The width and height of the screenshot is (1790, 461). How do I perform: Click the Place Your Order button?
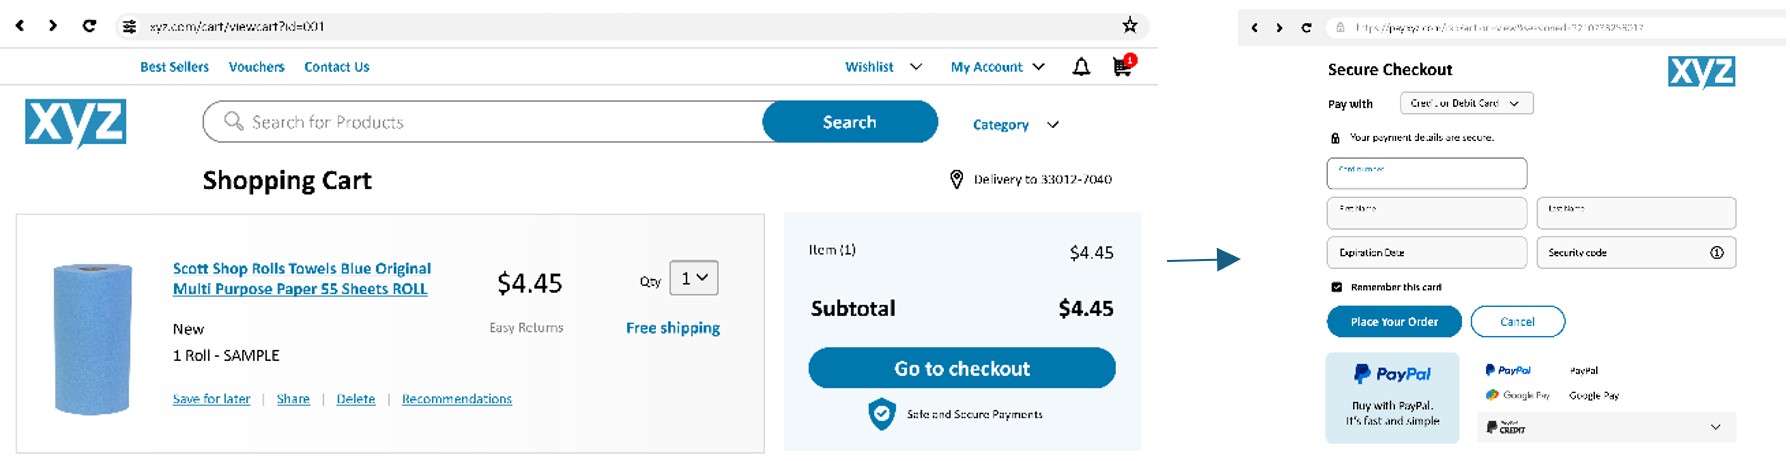(x=1394, y=322)
